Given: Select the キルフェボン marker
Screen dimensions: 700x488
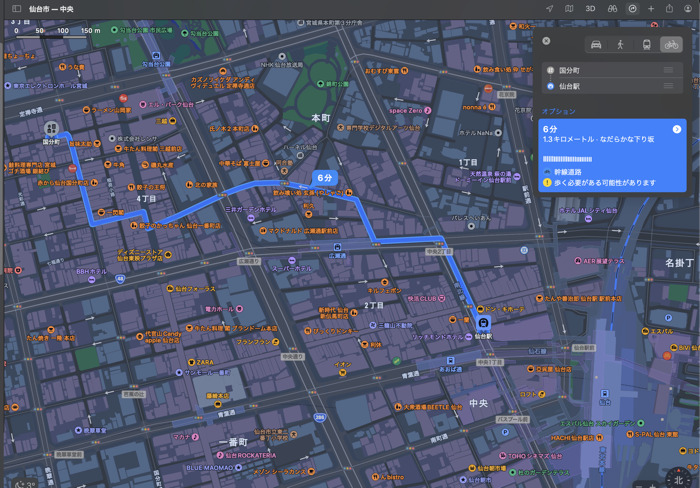Looking at the screenshot, I should 384,282.
